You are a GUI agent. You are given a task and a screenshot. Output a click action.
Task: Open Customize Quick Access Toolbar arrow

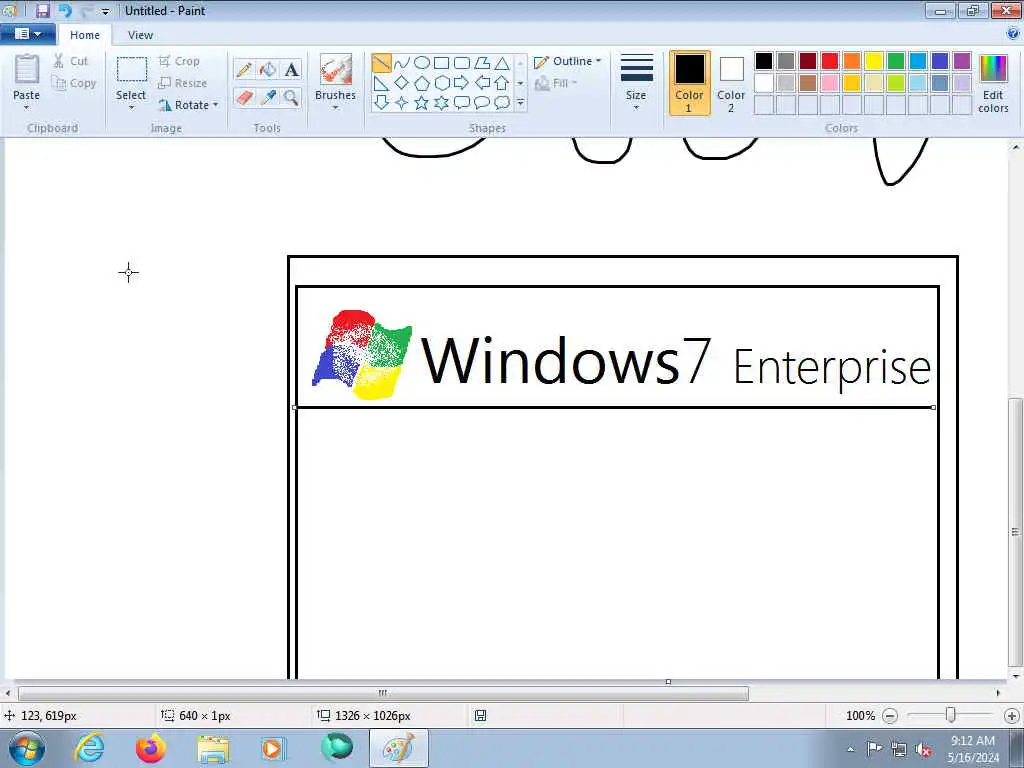click(105, 11)
